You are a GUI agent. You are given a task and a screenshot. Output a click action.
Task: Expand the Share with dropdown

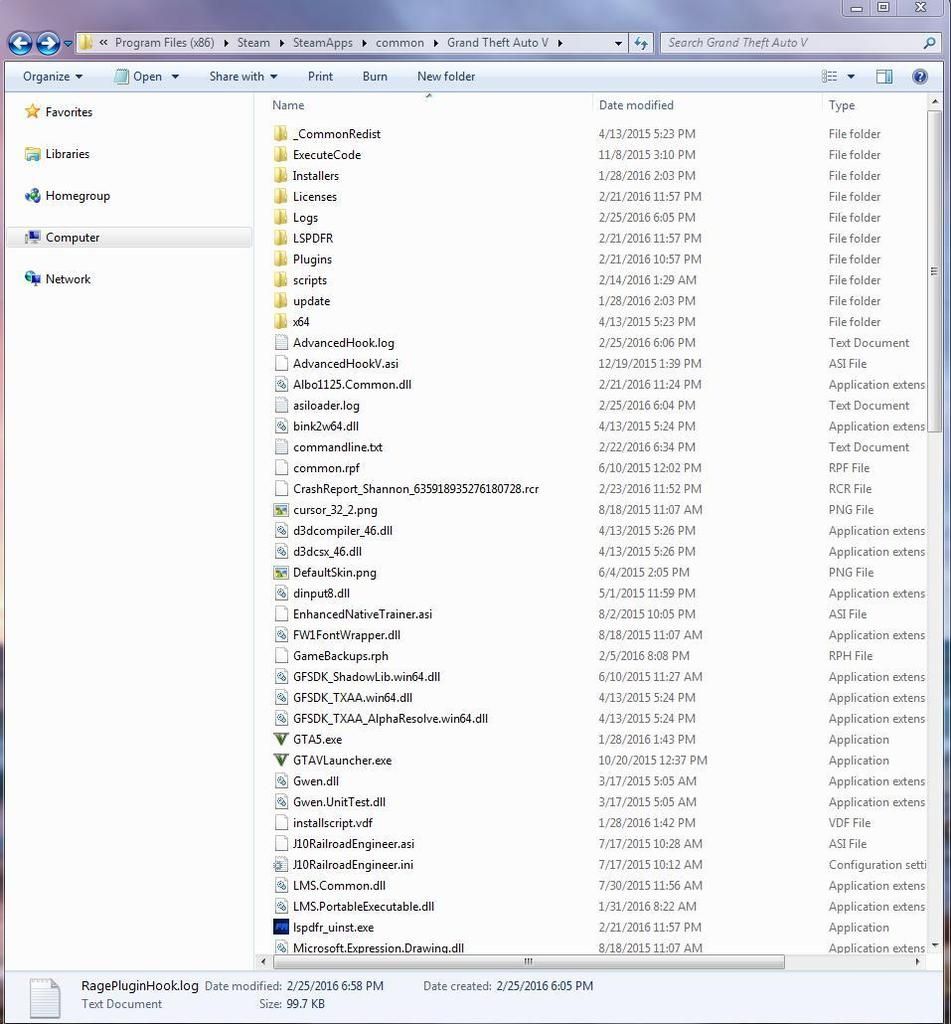pyautogui.click(x=243, y=76)
